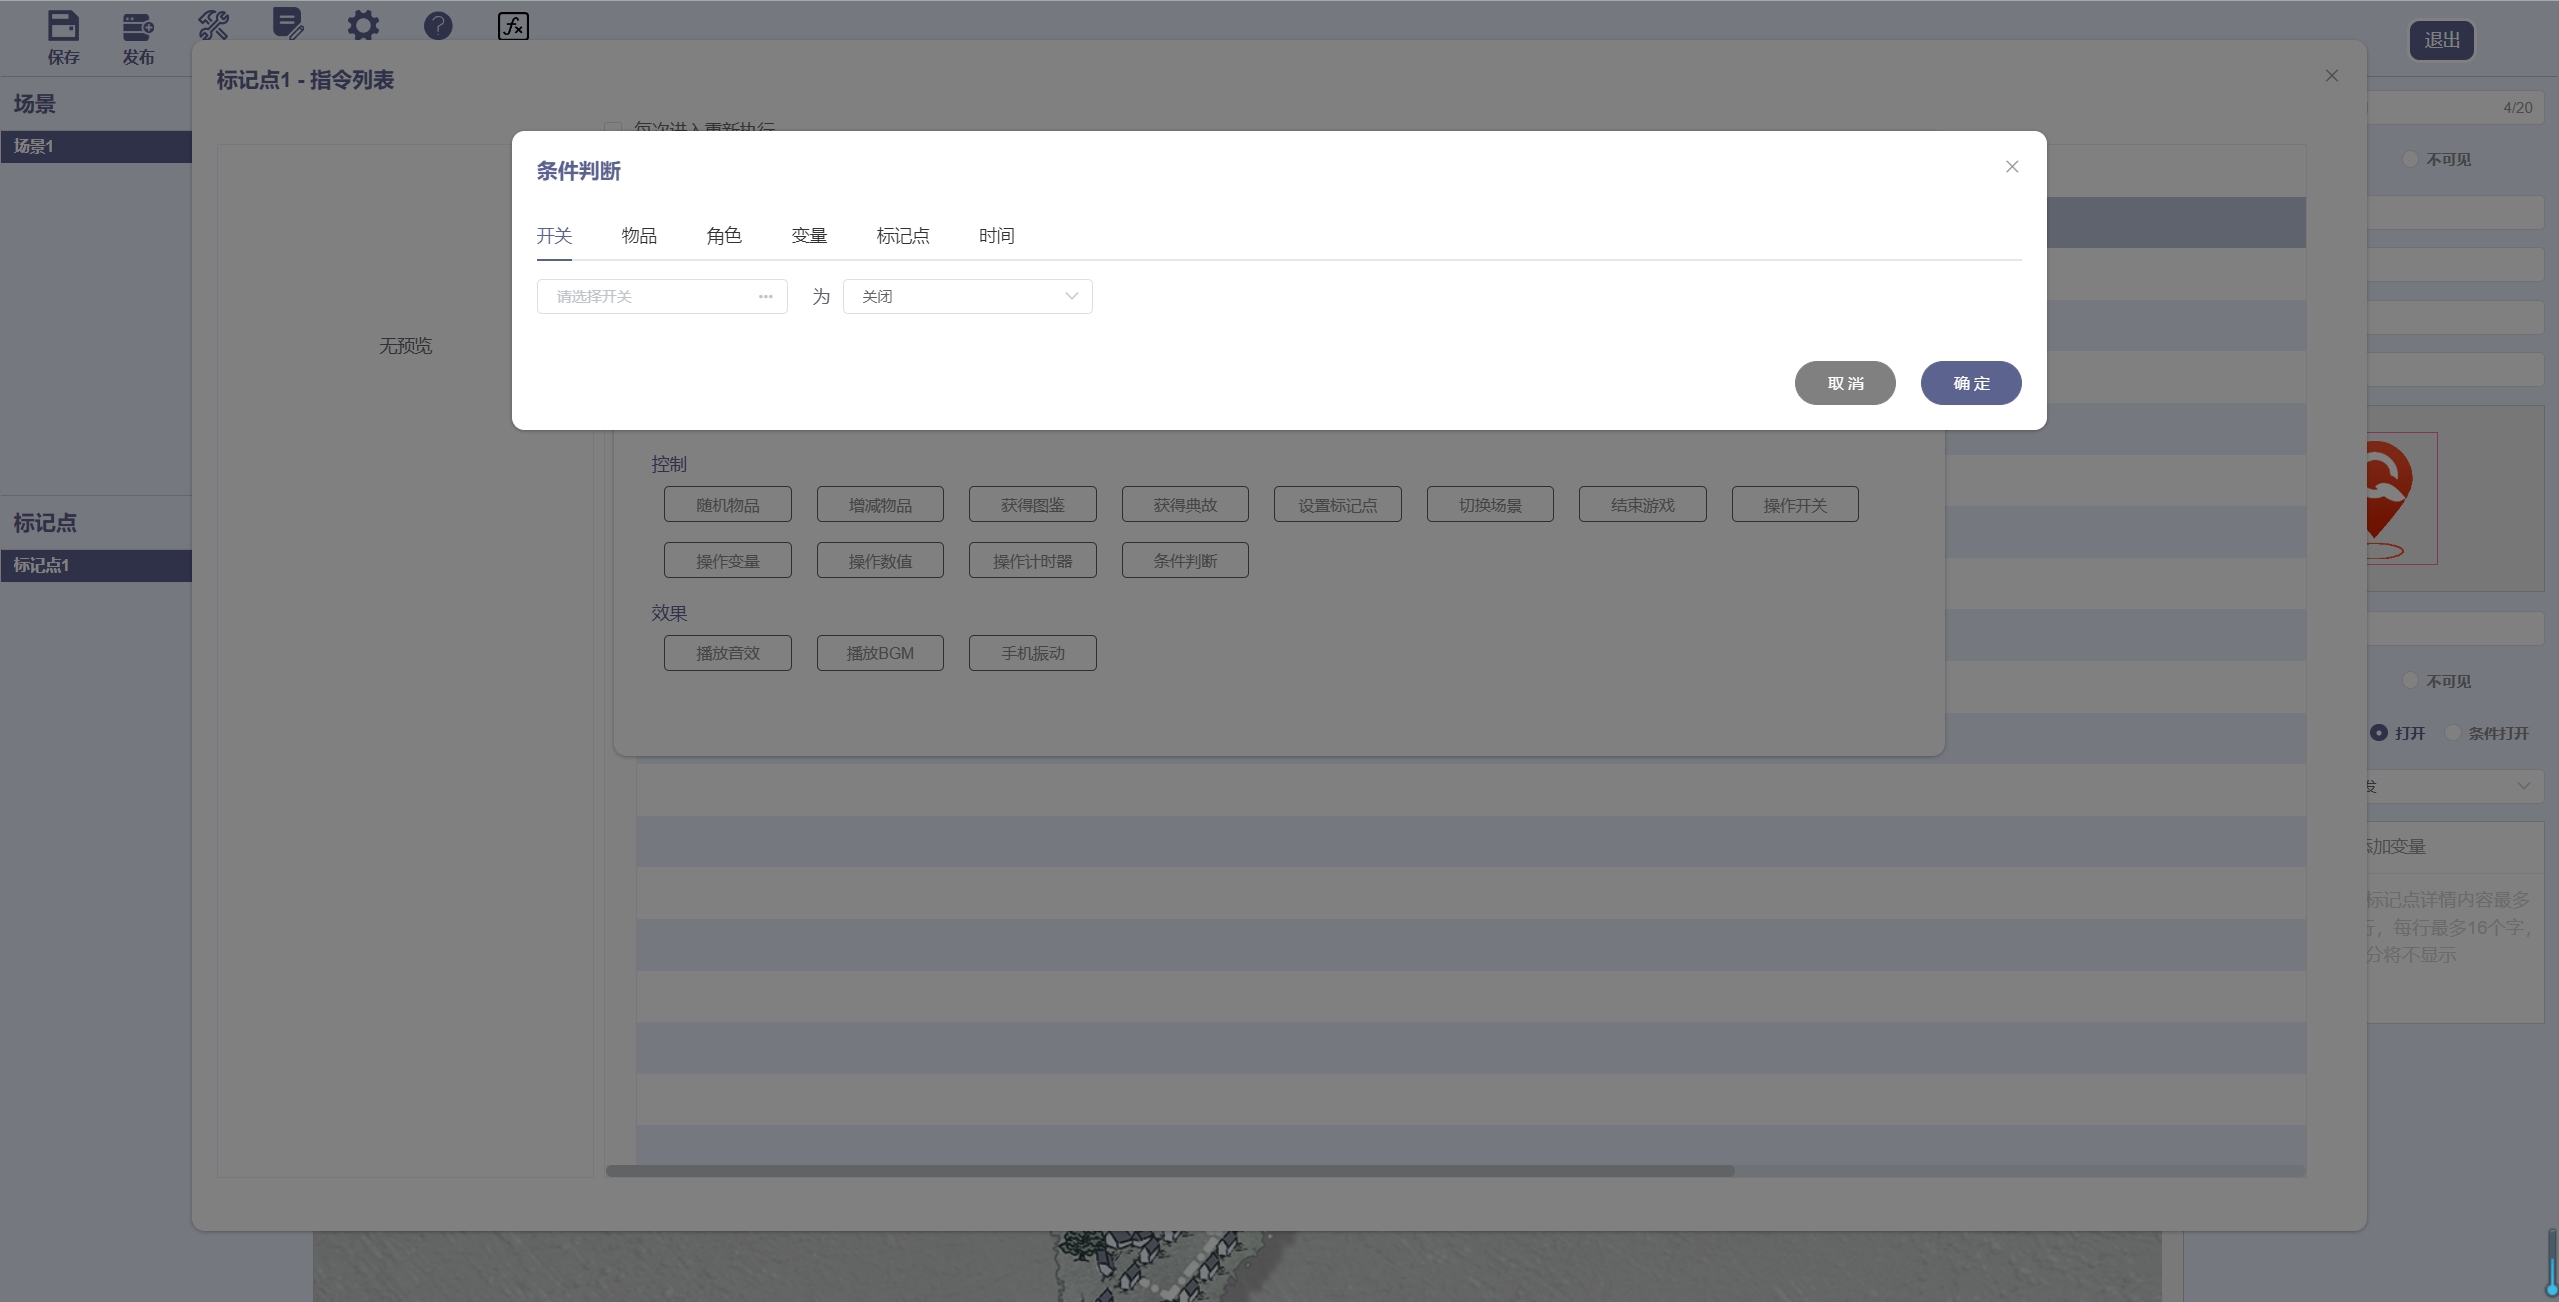Switch to the 变量 tab
The image size is (2559, 1302).
(809, 236)
